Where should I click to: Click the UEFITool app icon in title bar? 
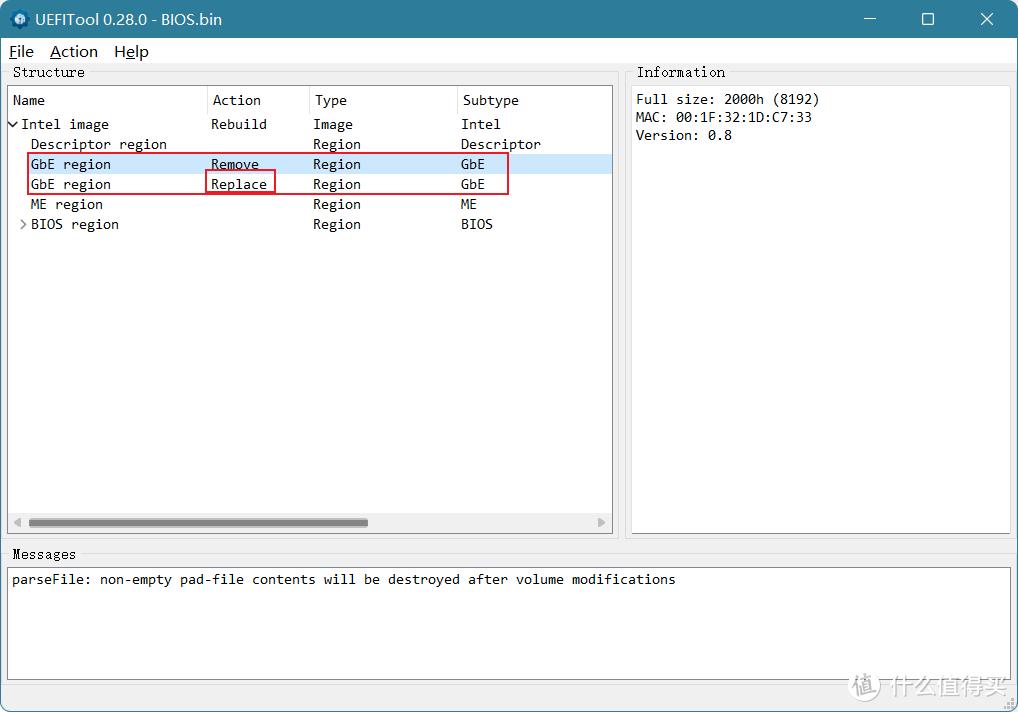(x=19, y=19)
